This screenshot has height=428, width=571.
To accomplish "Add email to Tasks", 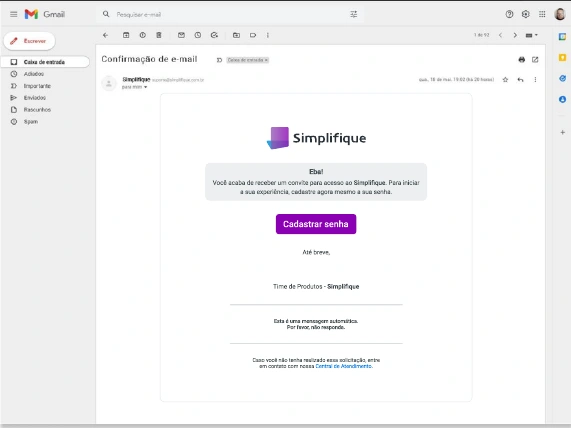I will [214, 35].
